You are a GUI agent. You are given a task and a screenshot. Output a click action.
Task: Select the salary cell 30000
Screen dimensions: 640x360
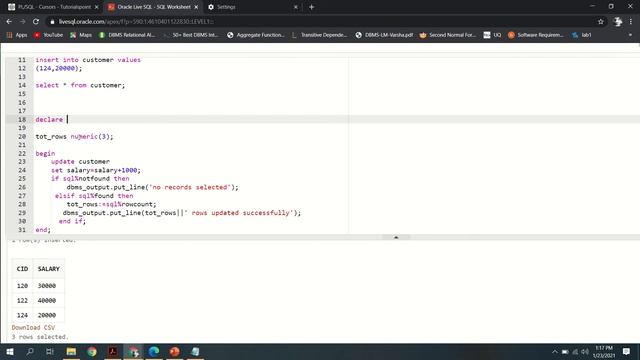coord(47,286)
